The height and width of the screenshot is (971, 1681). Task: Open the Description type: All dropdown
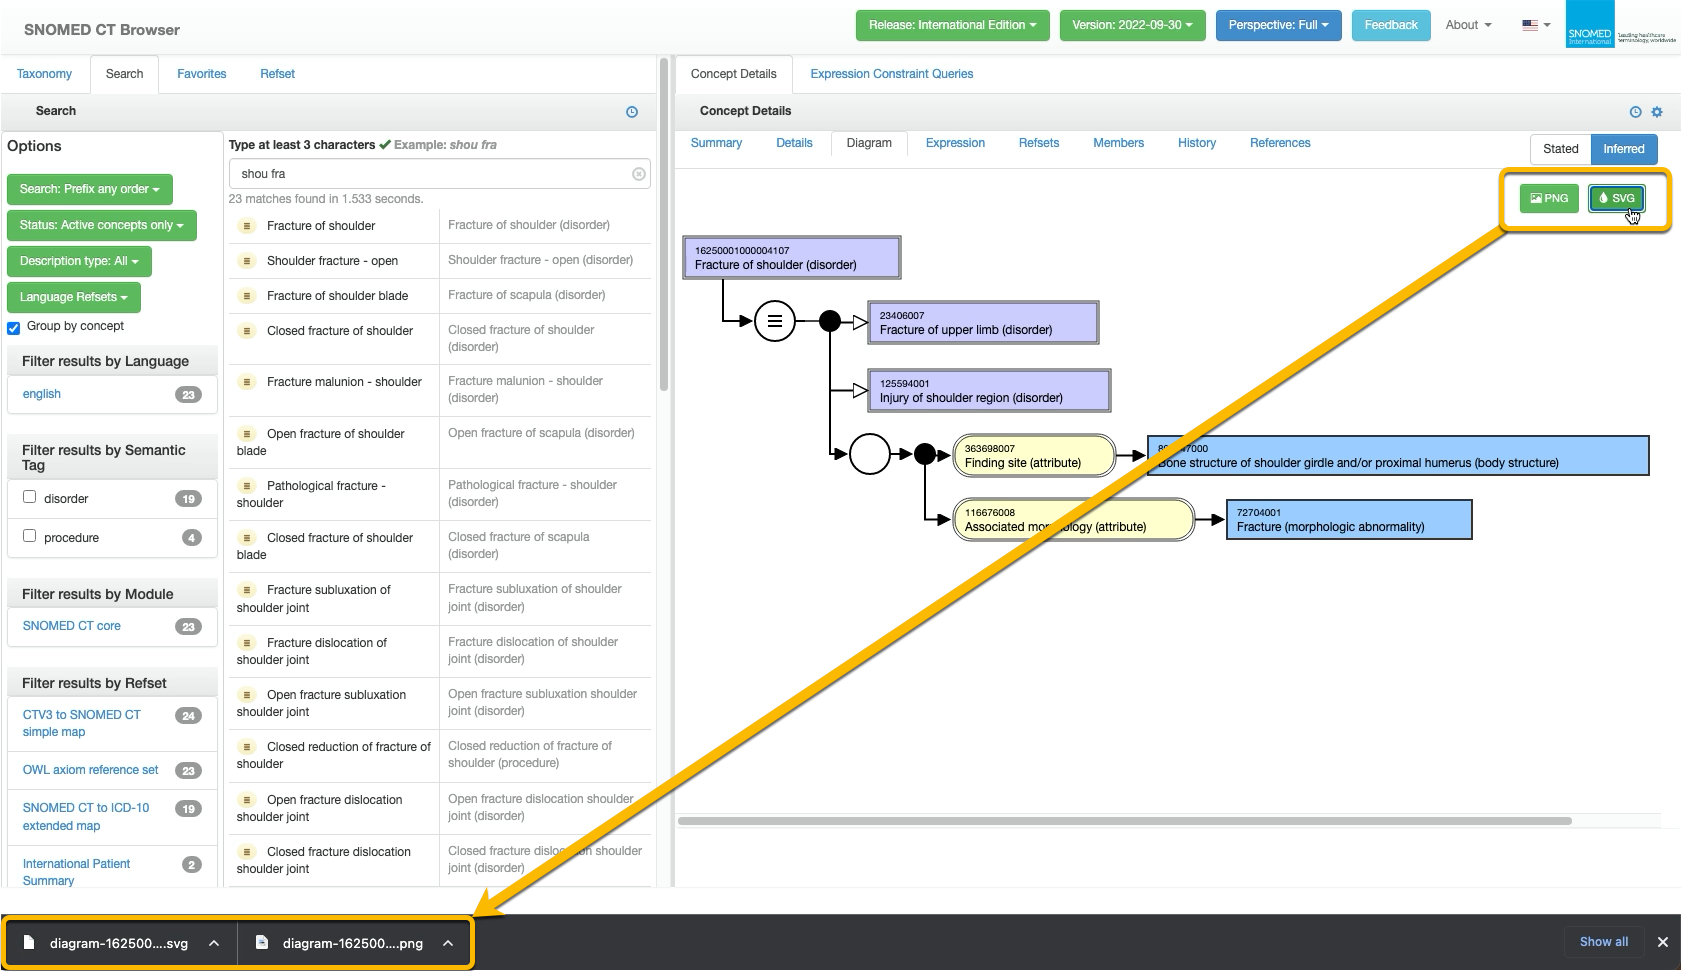[79, 261]
